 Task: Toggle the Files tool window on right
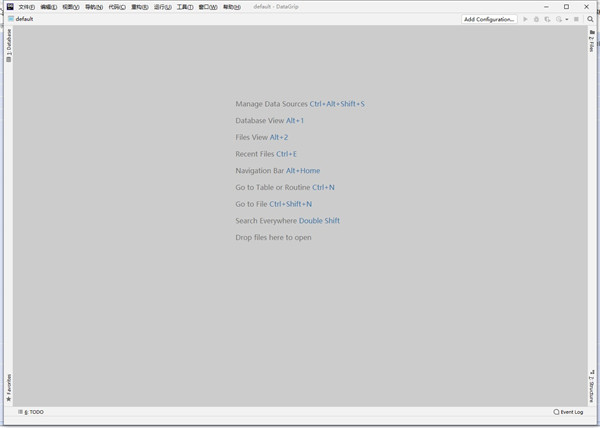pos(591,42)
